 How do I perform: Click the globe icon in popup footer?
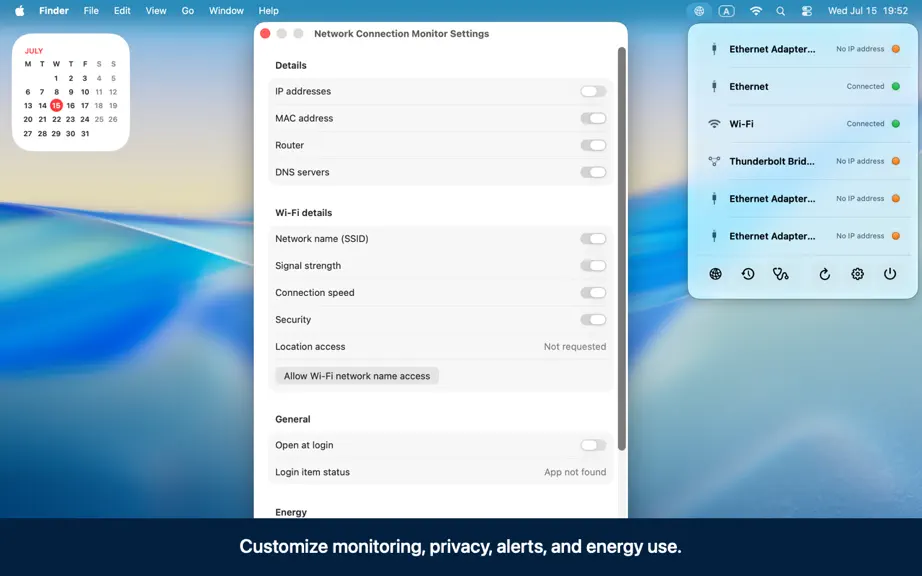715,274
